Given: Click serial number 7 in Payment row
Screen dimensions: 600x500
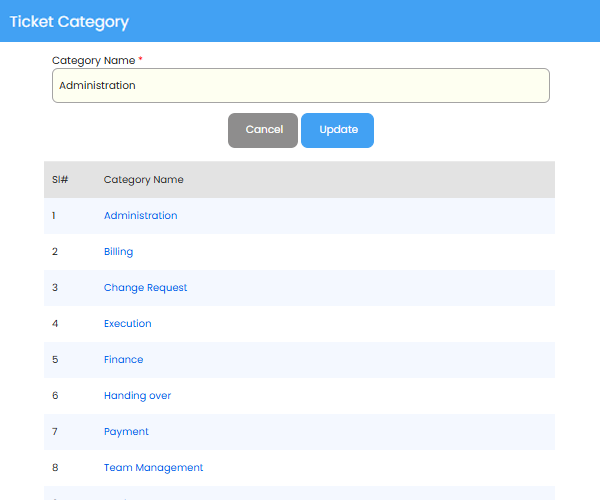Looking at the screenshot, I should (x=55, y=432).
